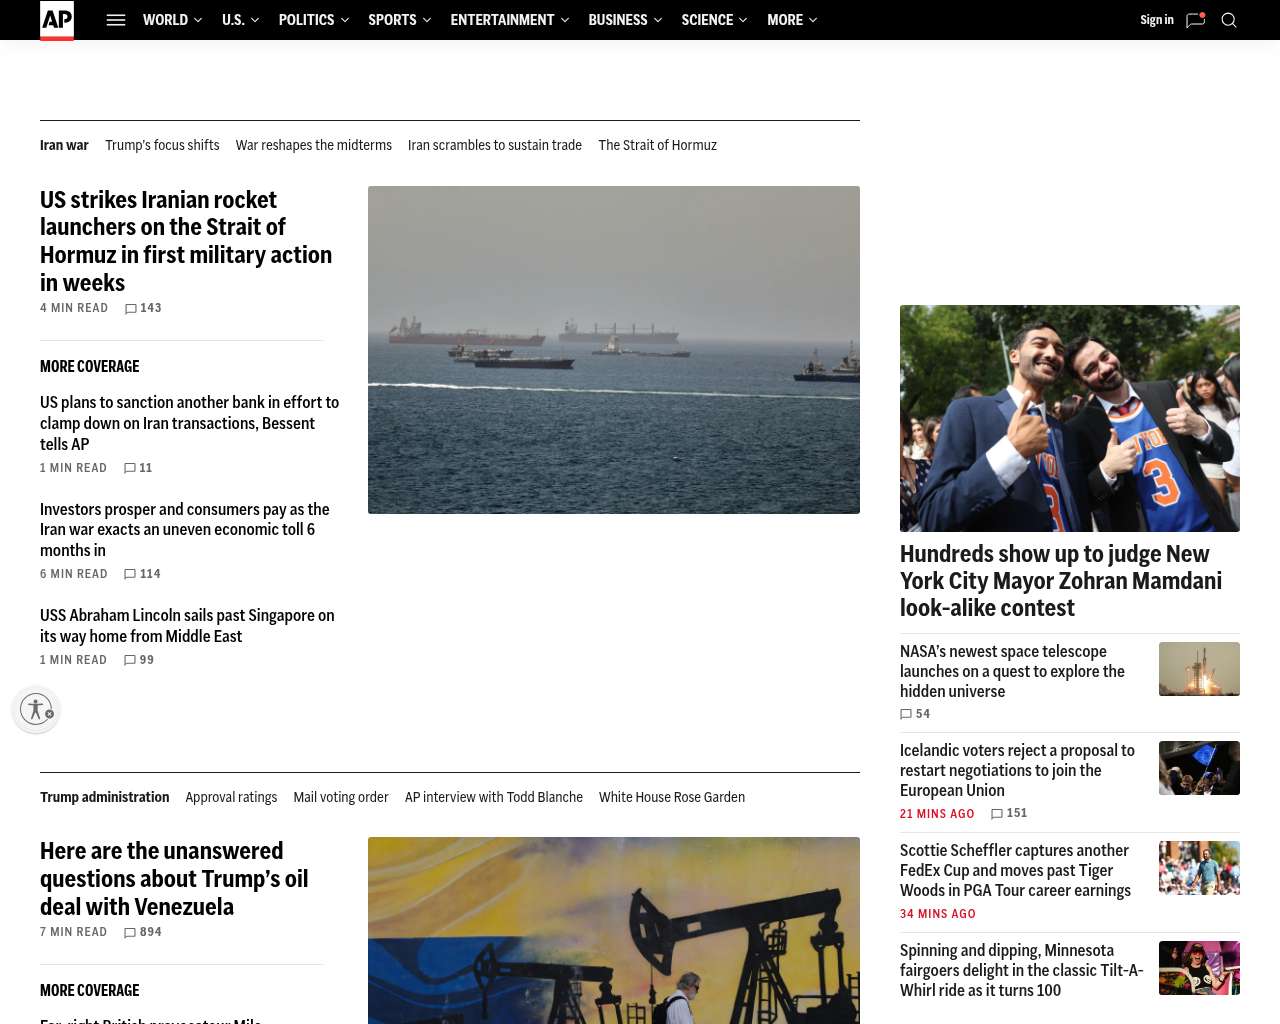Open "Trump's focus shifts" topic

pos(162,145)
